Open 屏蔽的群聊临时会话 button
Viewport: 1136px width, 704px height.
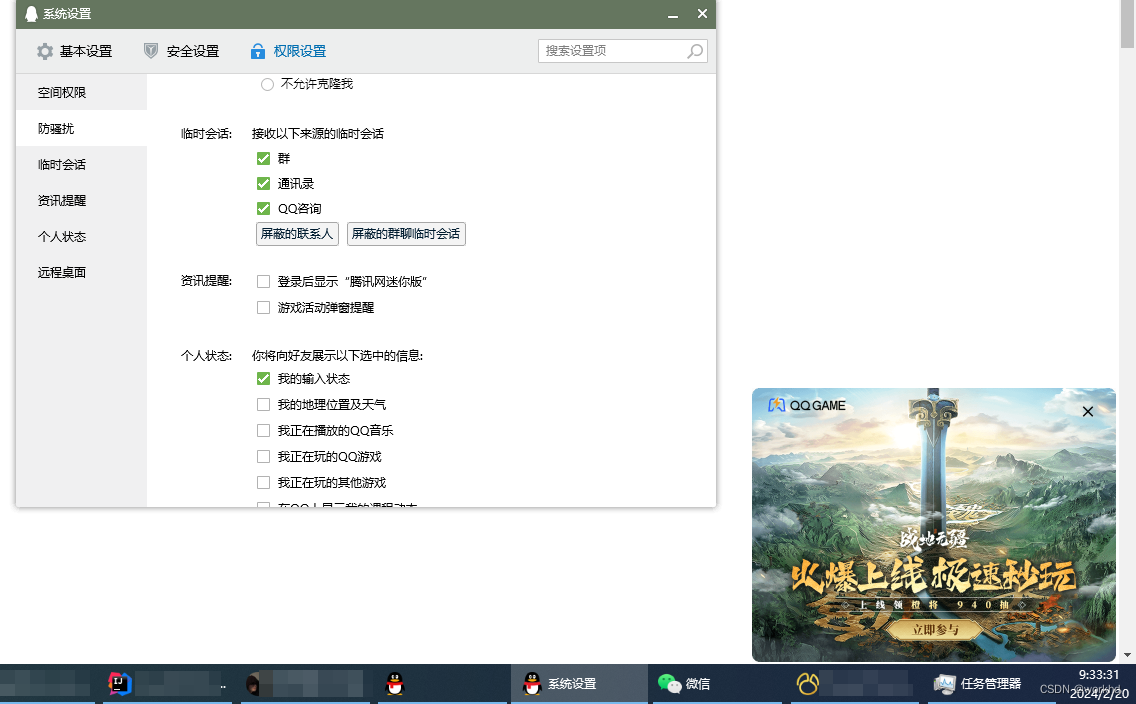coord(406,234)
